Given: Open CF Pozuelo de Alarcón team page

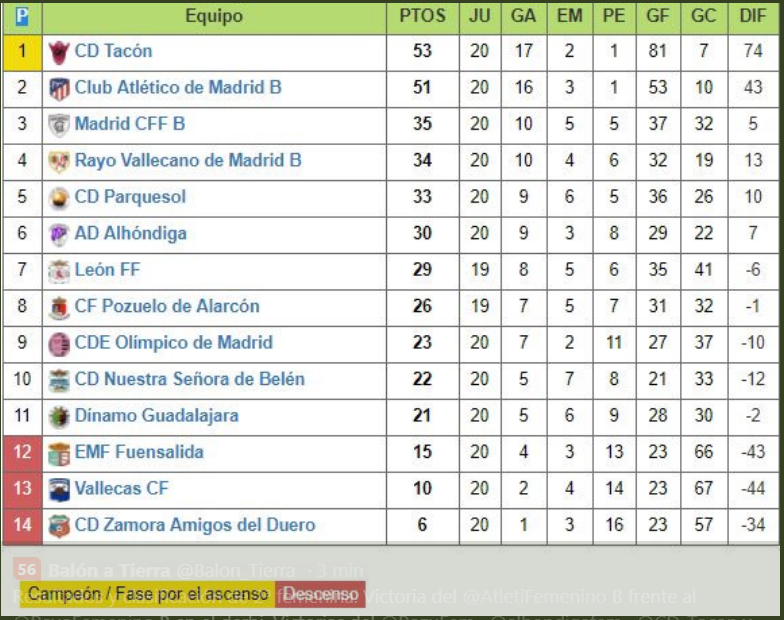Looking at the screenshot, I should pos(167,307).
